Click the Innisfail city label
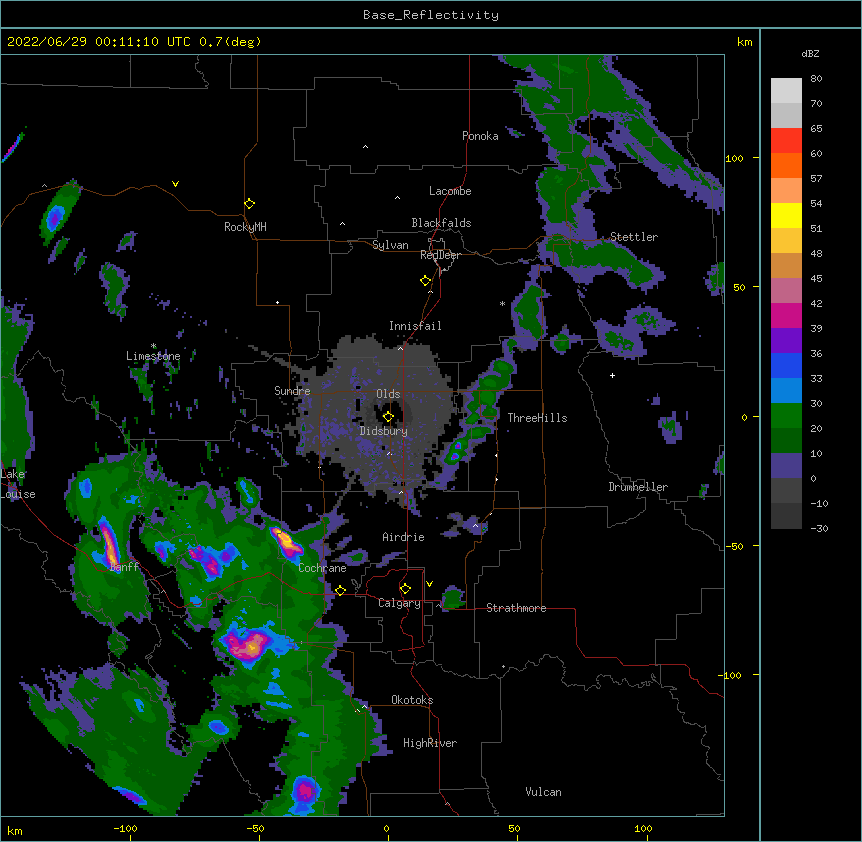Viewport: 862px width, 842px height. click(415, 326)
